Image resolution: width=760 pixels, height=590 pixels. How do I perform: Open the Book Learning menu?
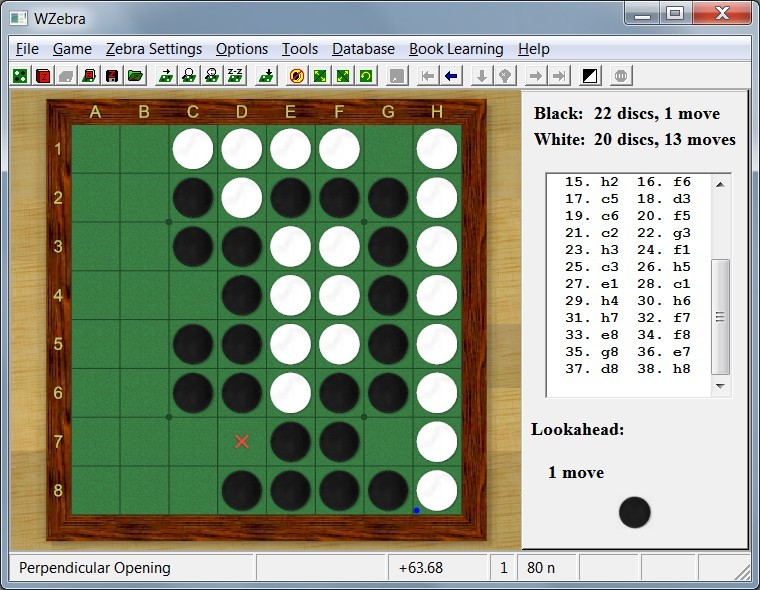(x=456, y=49)
